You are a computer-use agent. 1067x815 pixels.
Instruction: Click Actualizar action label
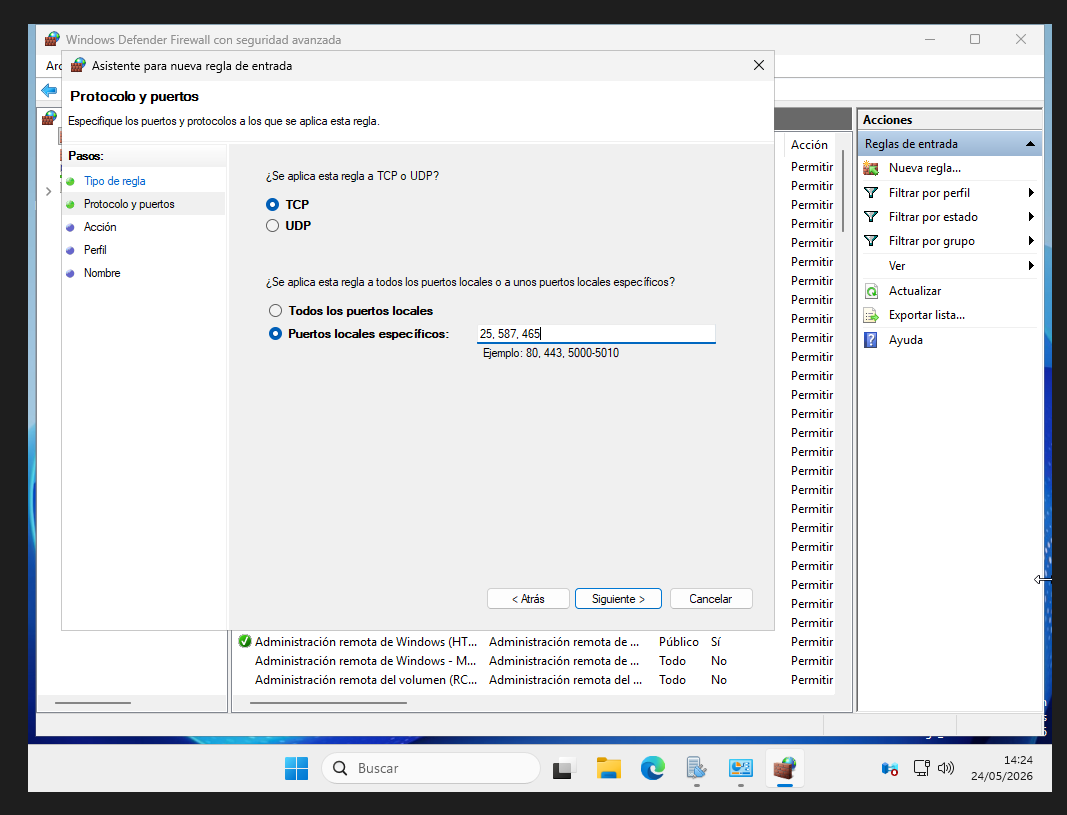[x=915, y=291]
